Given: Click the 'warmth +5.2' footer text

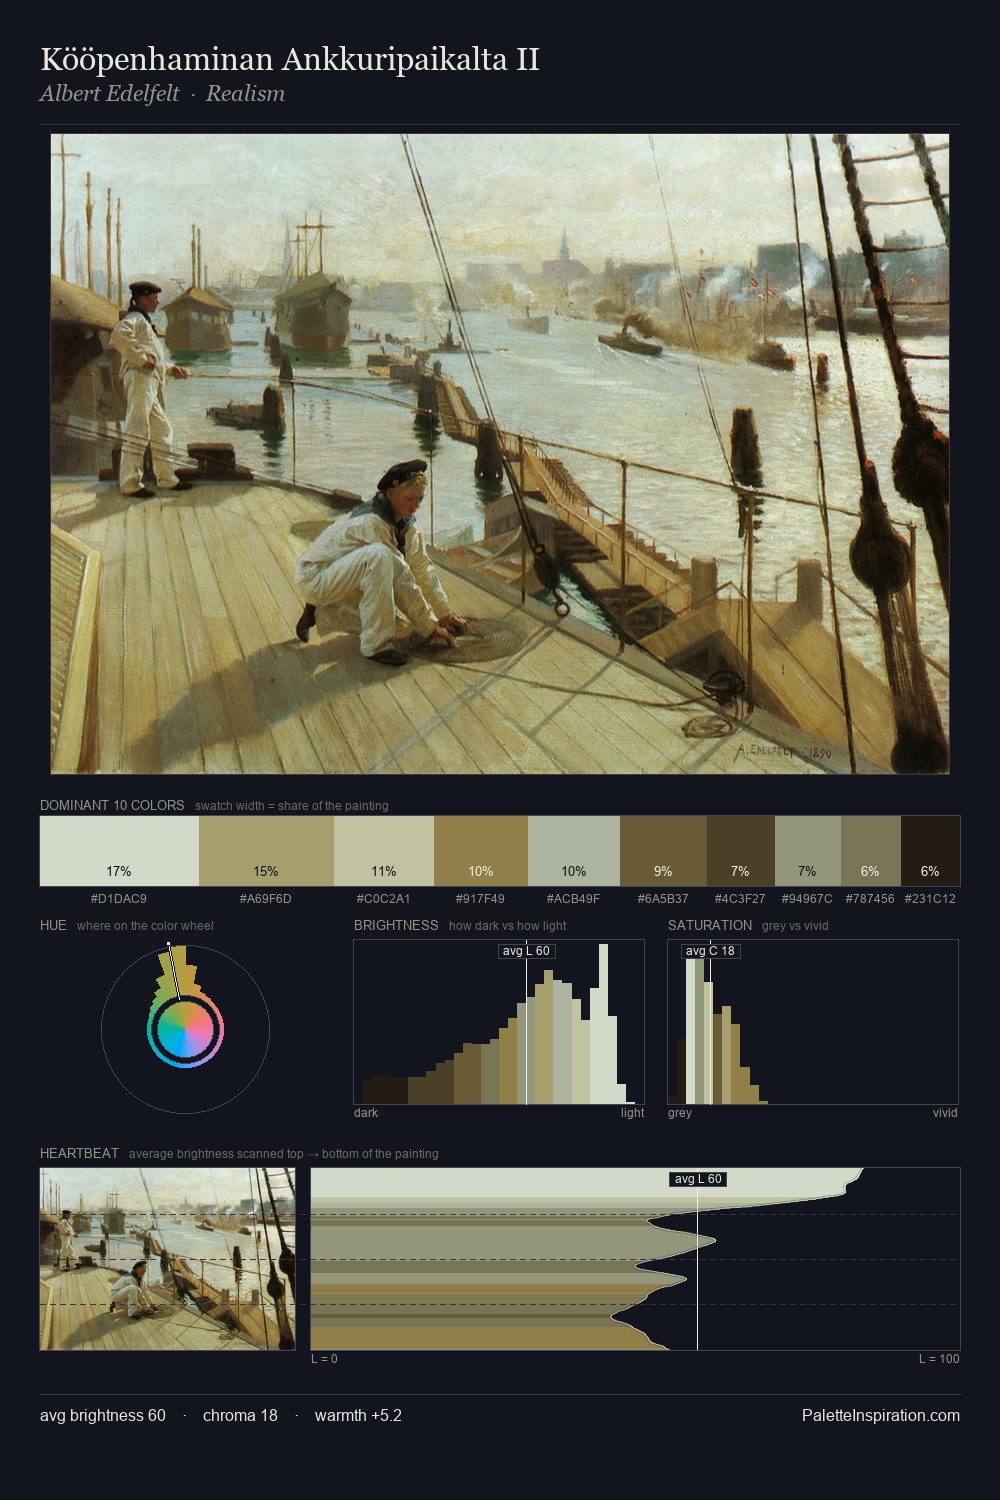Looking at the screenshot, I should point(358,1415).
